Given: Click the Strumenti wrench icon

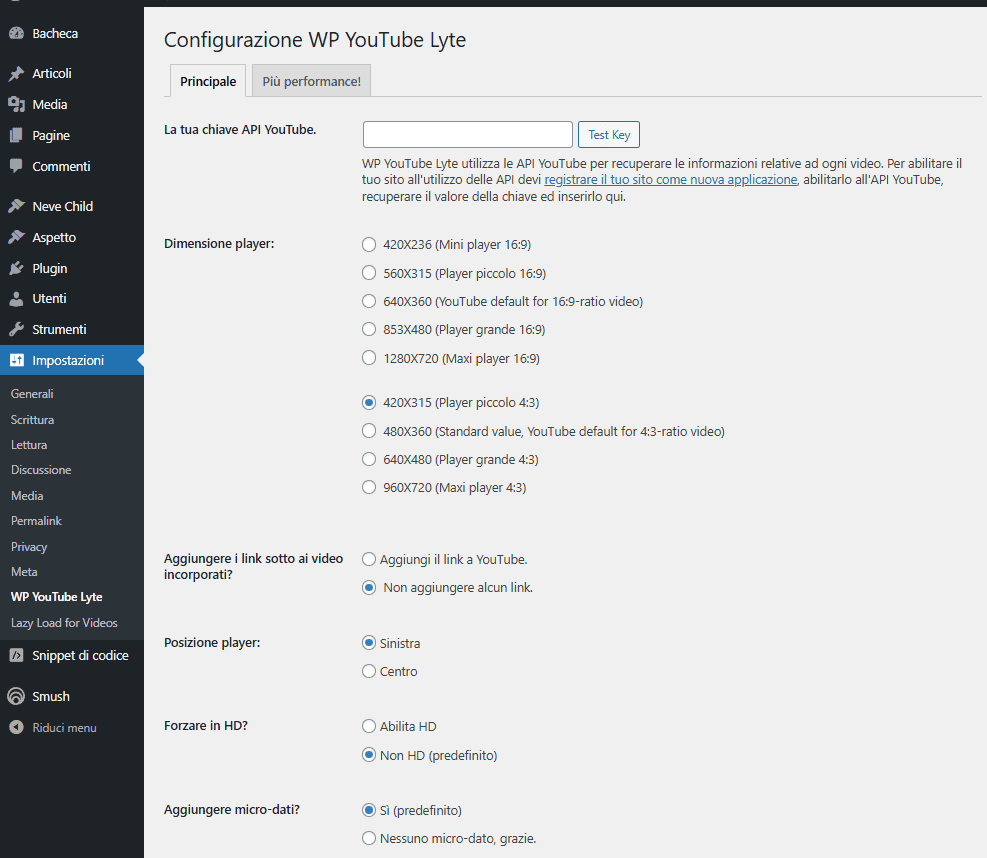Looking at the screenshot, I should point(16,329).
